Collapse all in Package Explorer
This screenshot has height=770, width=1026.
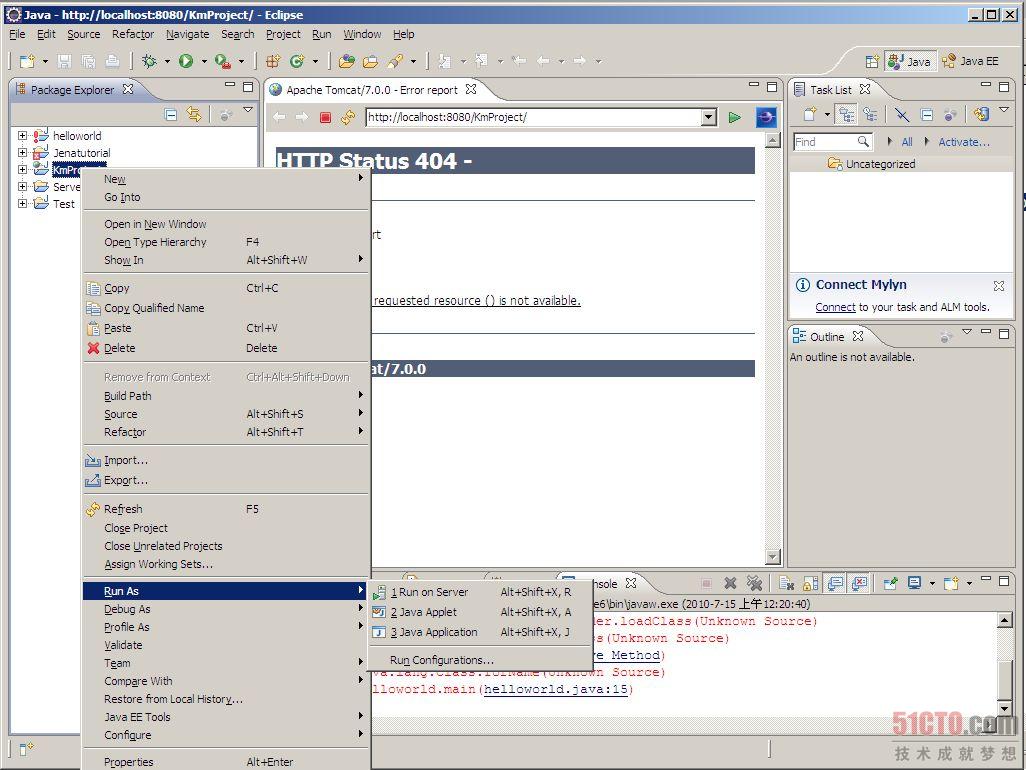coord(171,115)
